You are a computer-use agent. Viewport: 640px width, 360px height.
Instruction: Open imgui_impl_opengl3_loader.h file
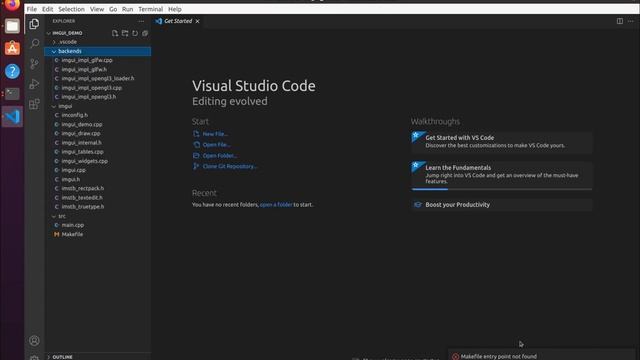tap(98, 78)
